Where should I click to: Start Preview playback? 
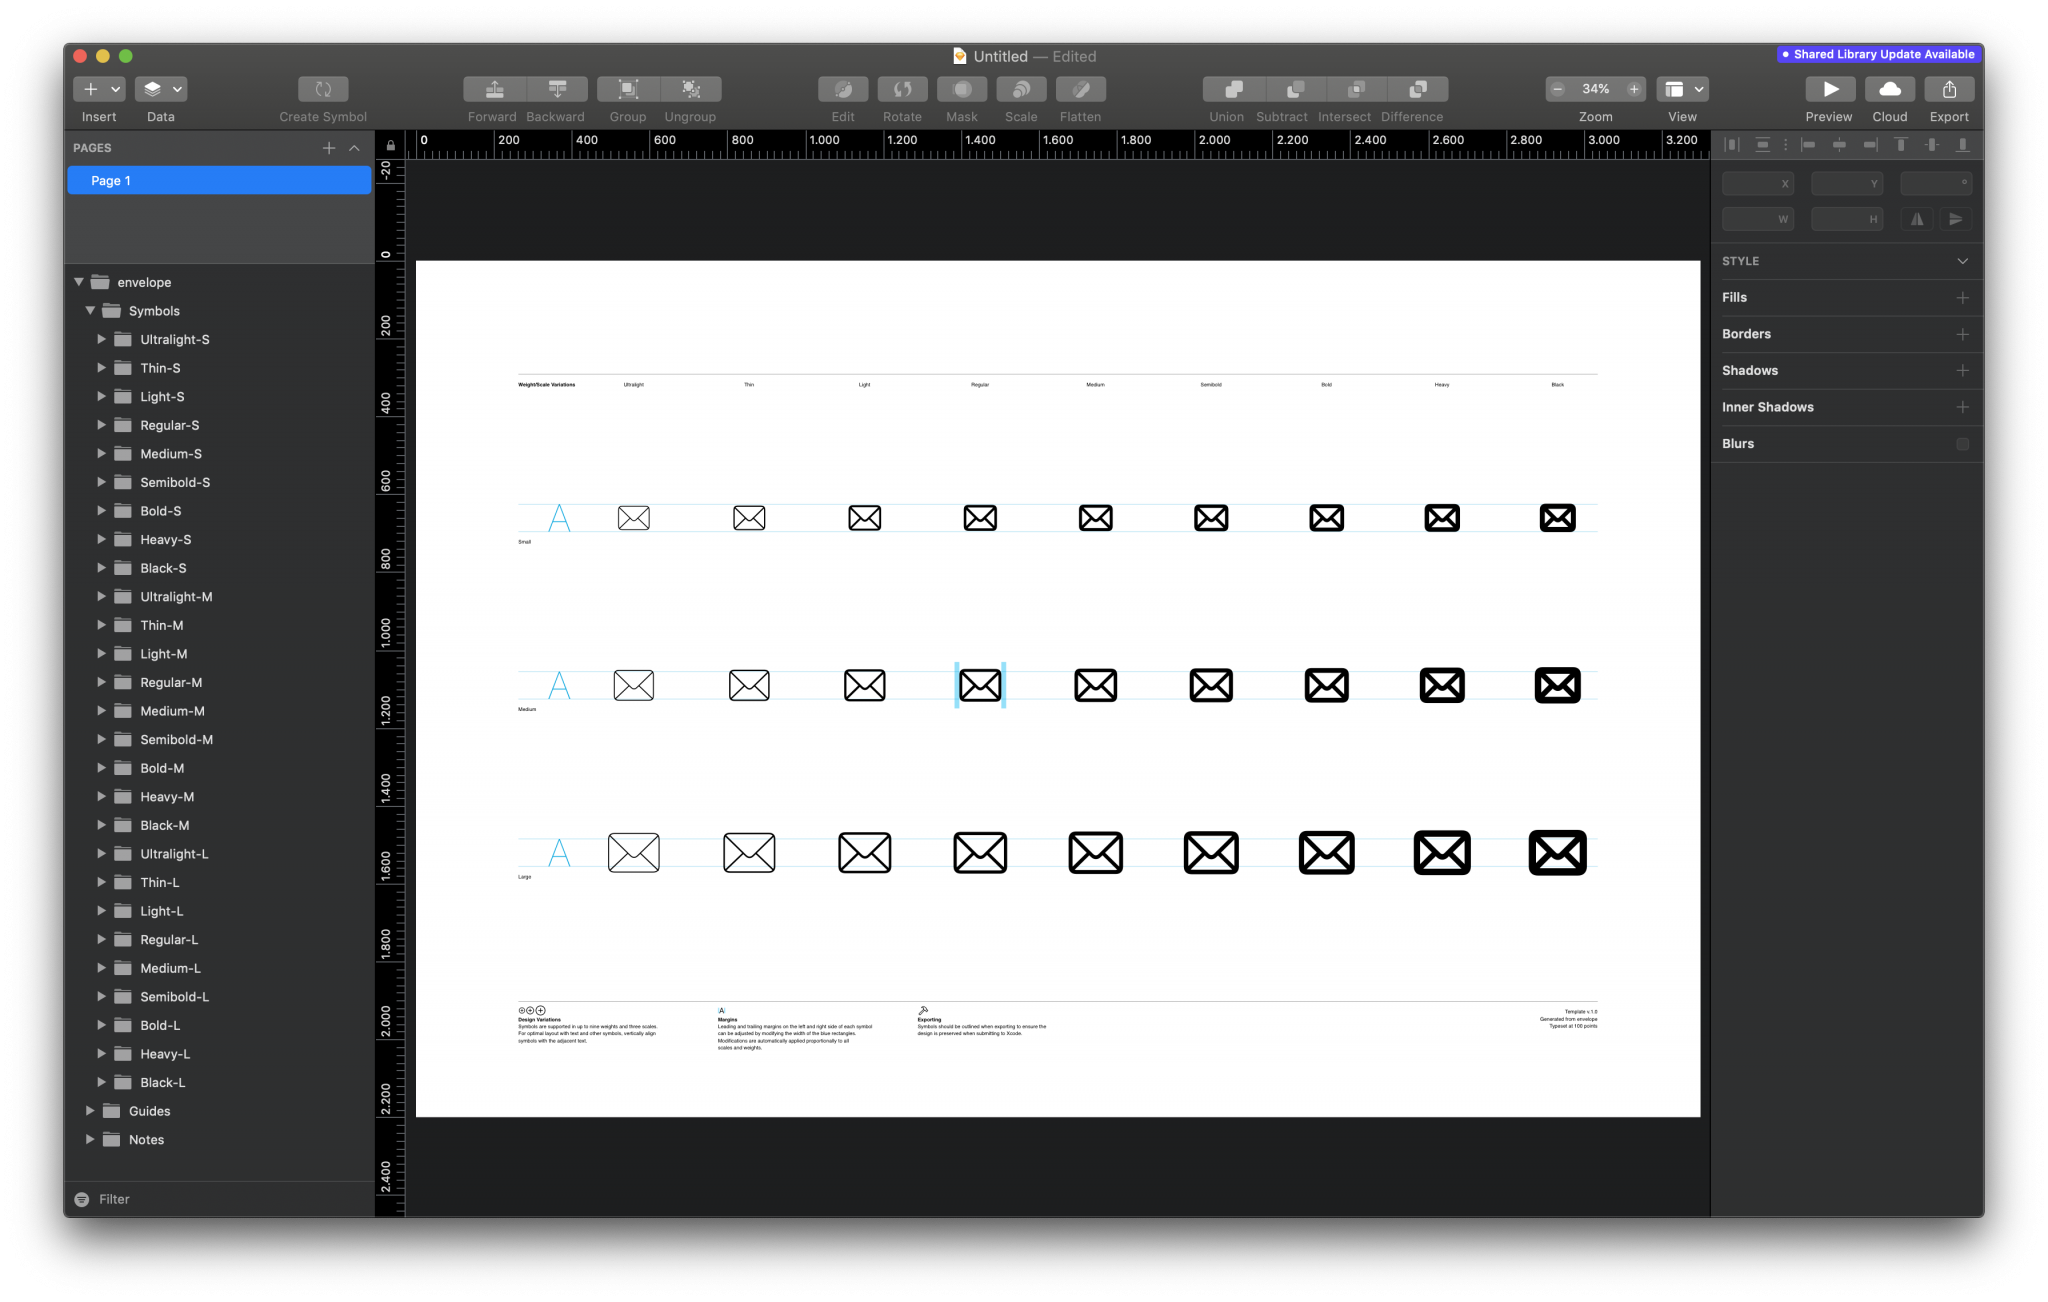point(1829,89)
